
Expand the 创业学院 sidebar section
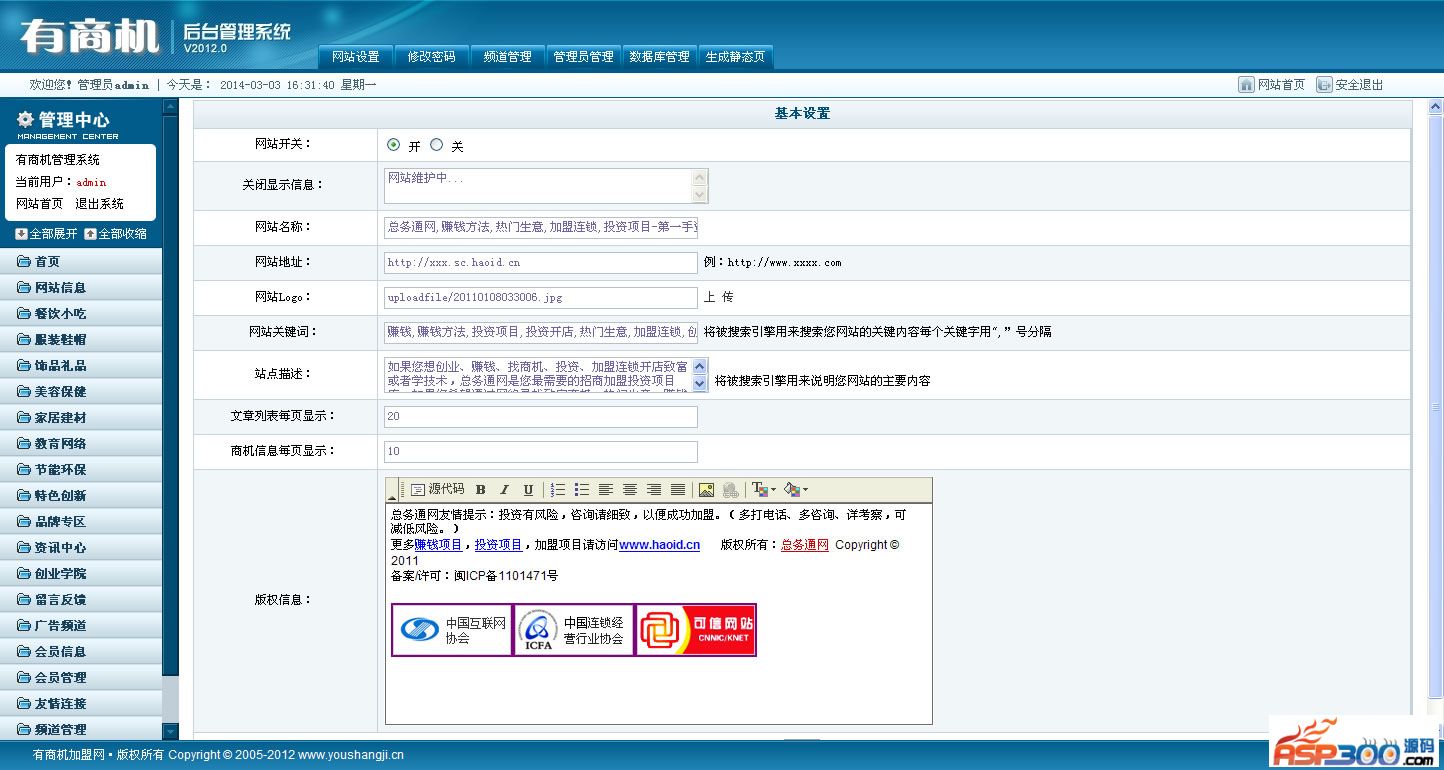point(81,574)
